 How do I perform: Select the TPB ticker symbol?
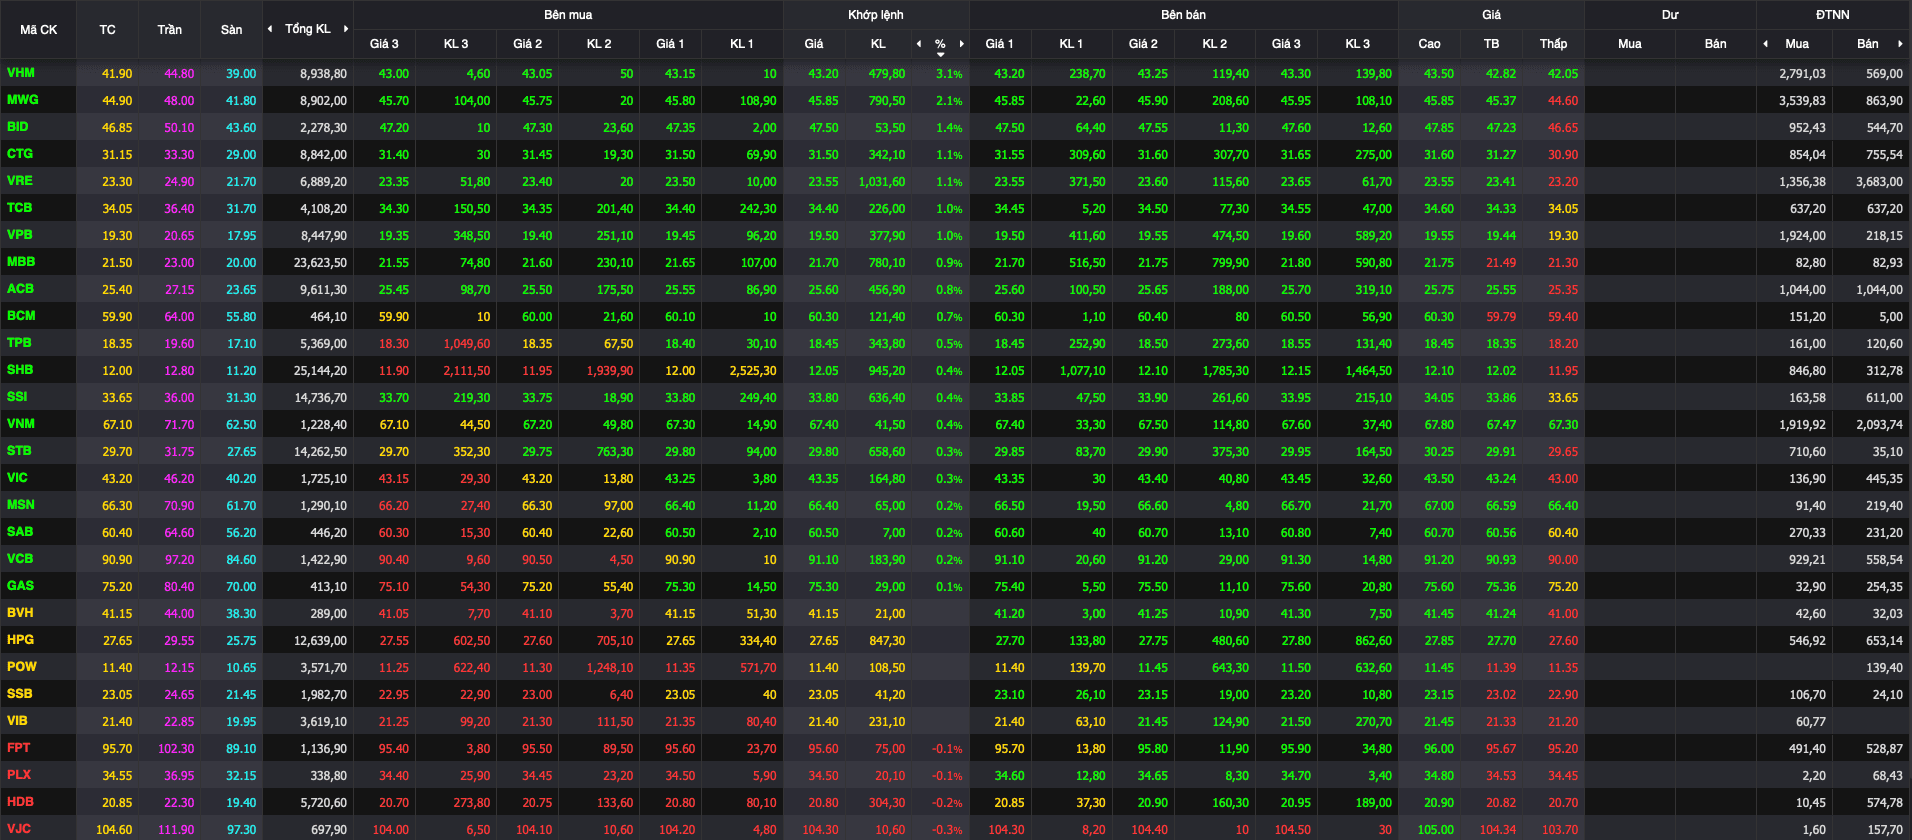19,343
